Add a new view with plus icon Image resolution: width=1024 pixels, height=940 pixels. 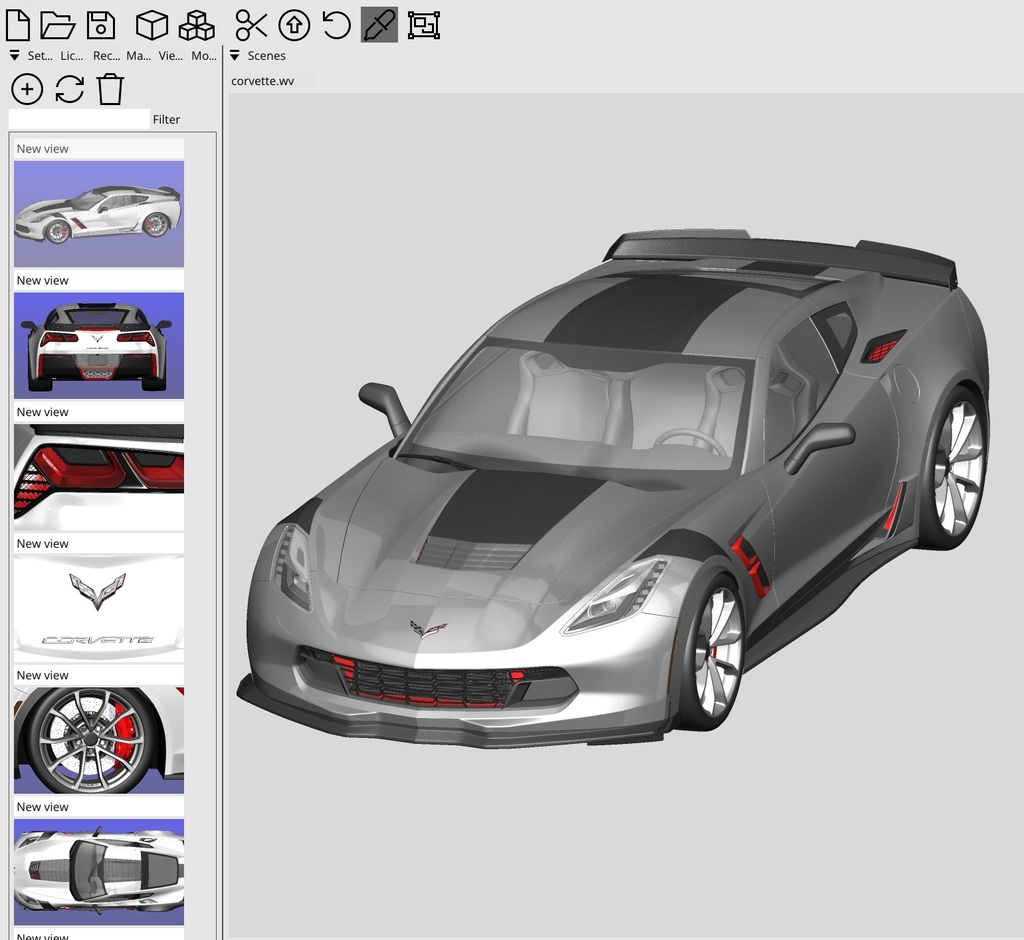click(27, 89)
